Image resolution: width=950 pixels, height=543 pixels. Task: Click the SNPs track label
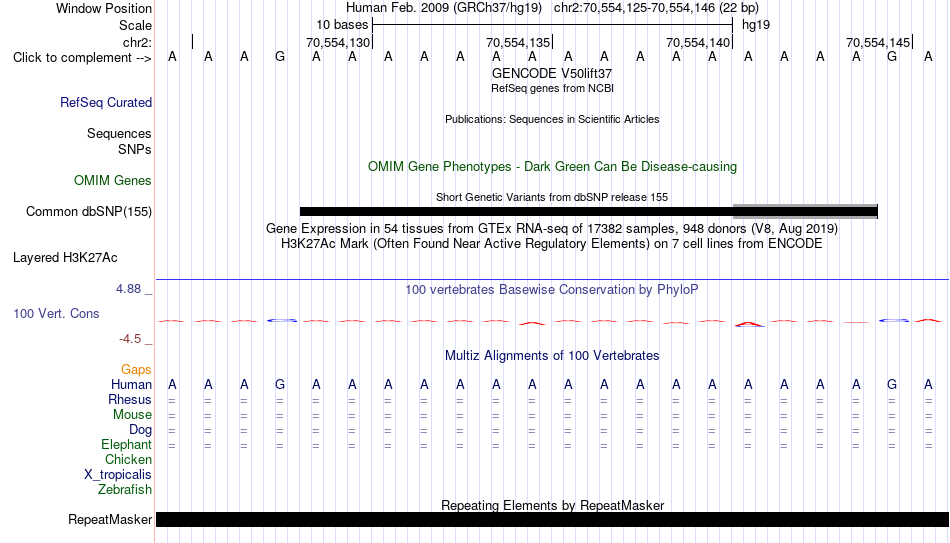[x=135, y=149]
